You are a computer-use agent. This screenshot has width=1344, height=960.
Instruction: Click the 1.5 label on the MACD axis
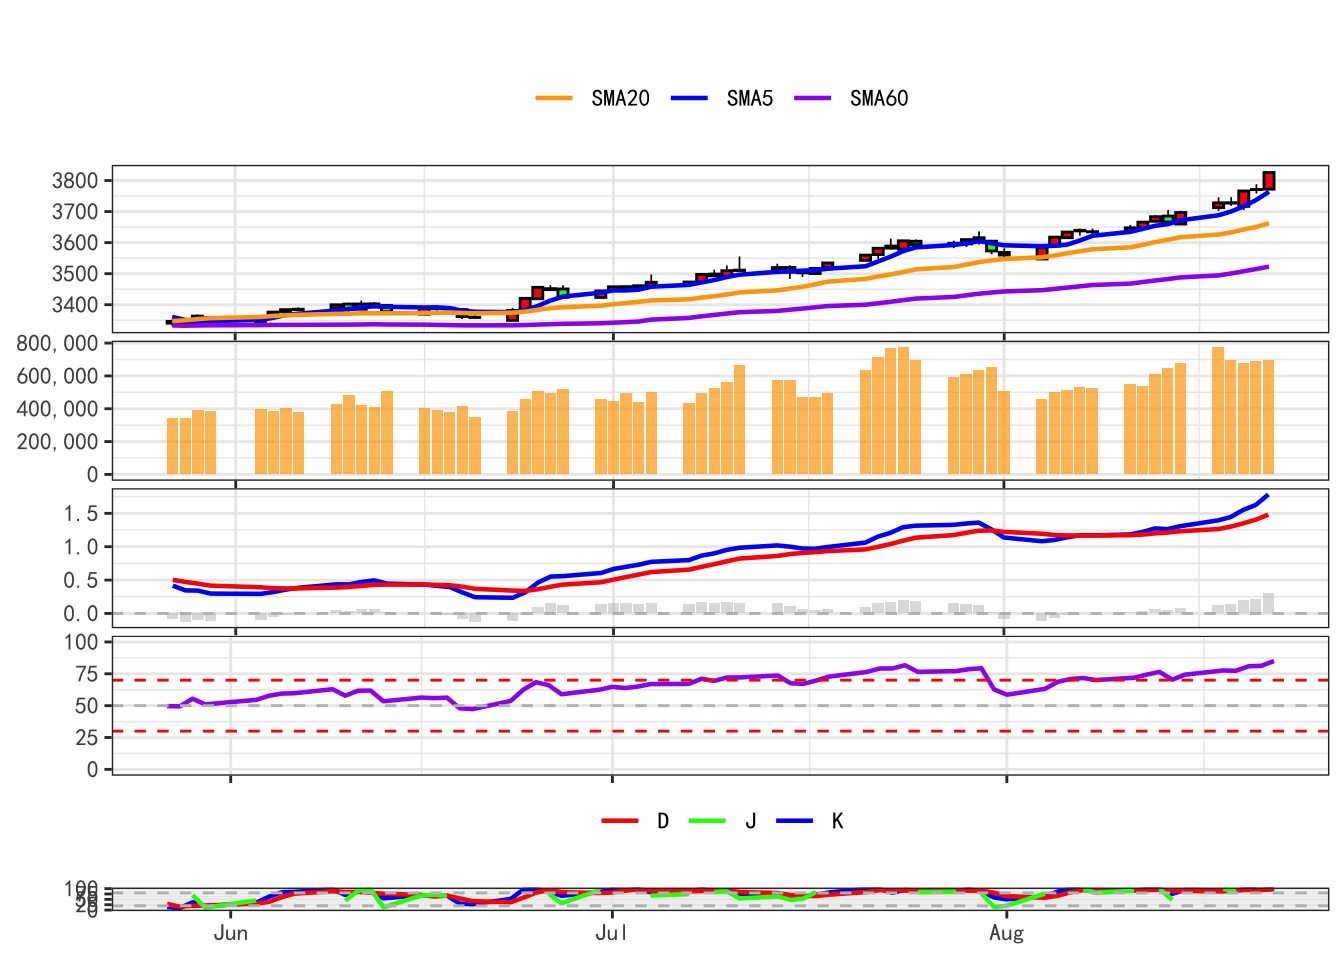click(x=81, y=514)
